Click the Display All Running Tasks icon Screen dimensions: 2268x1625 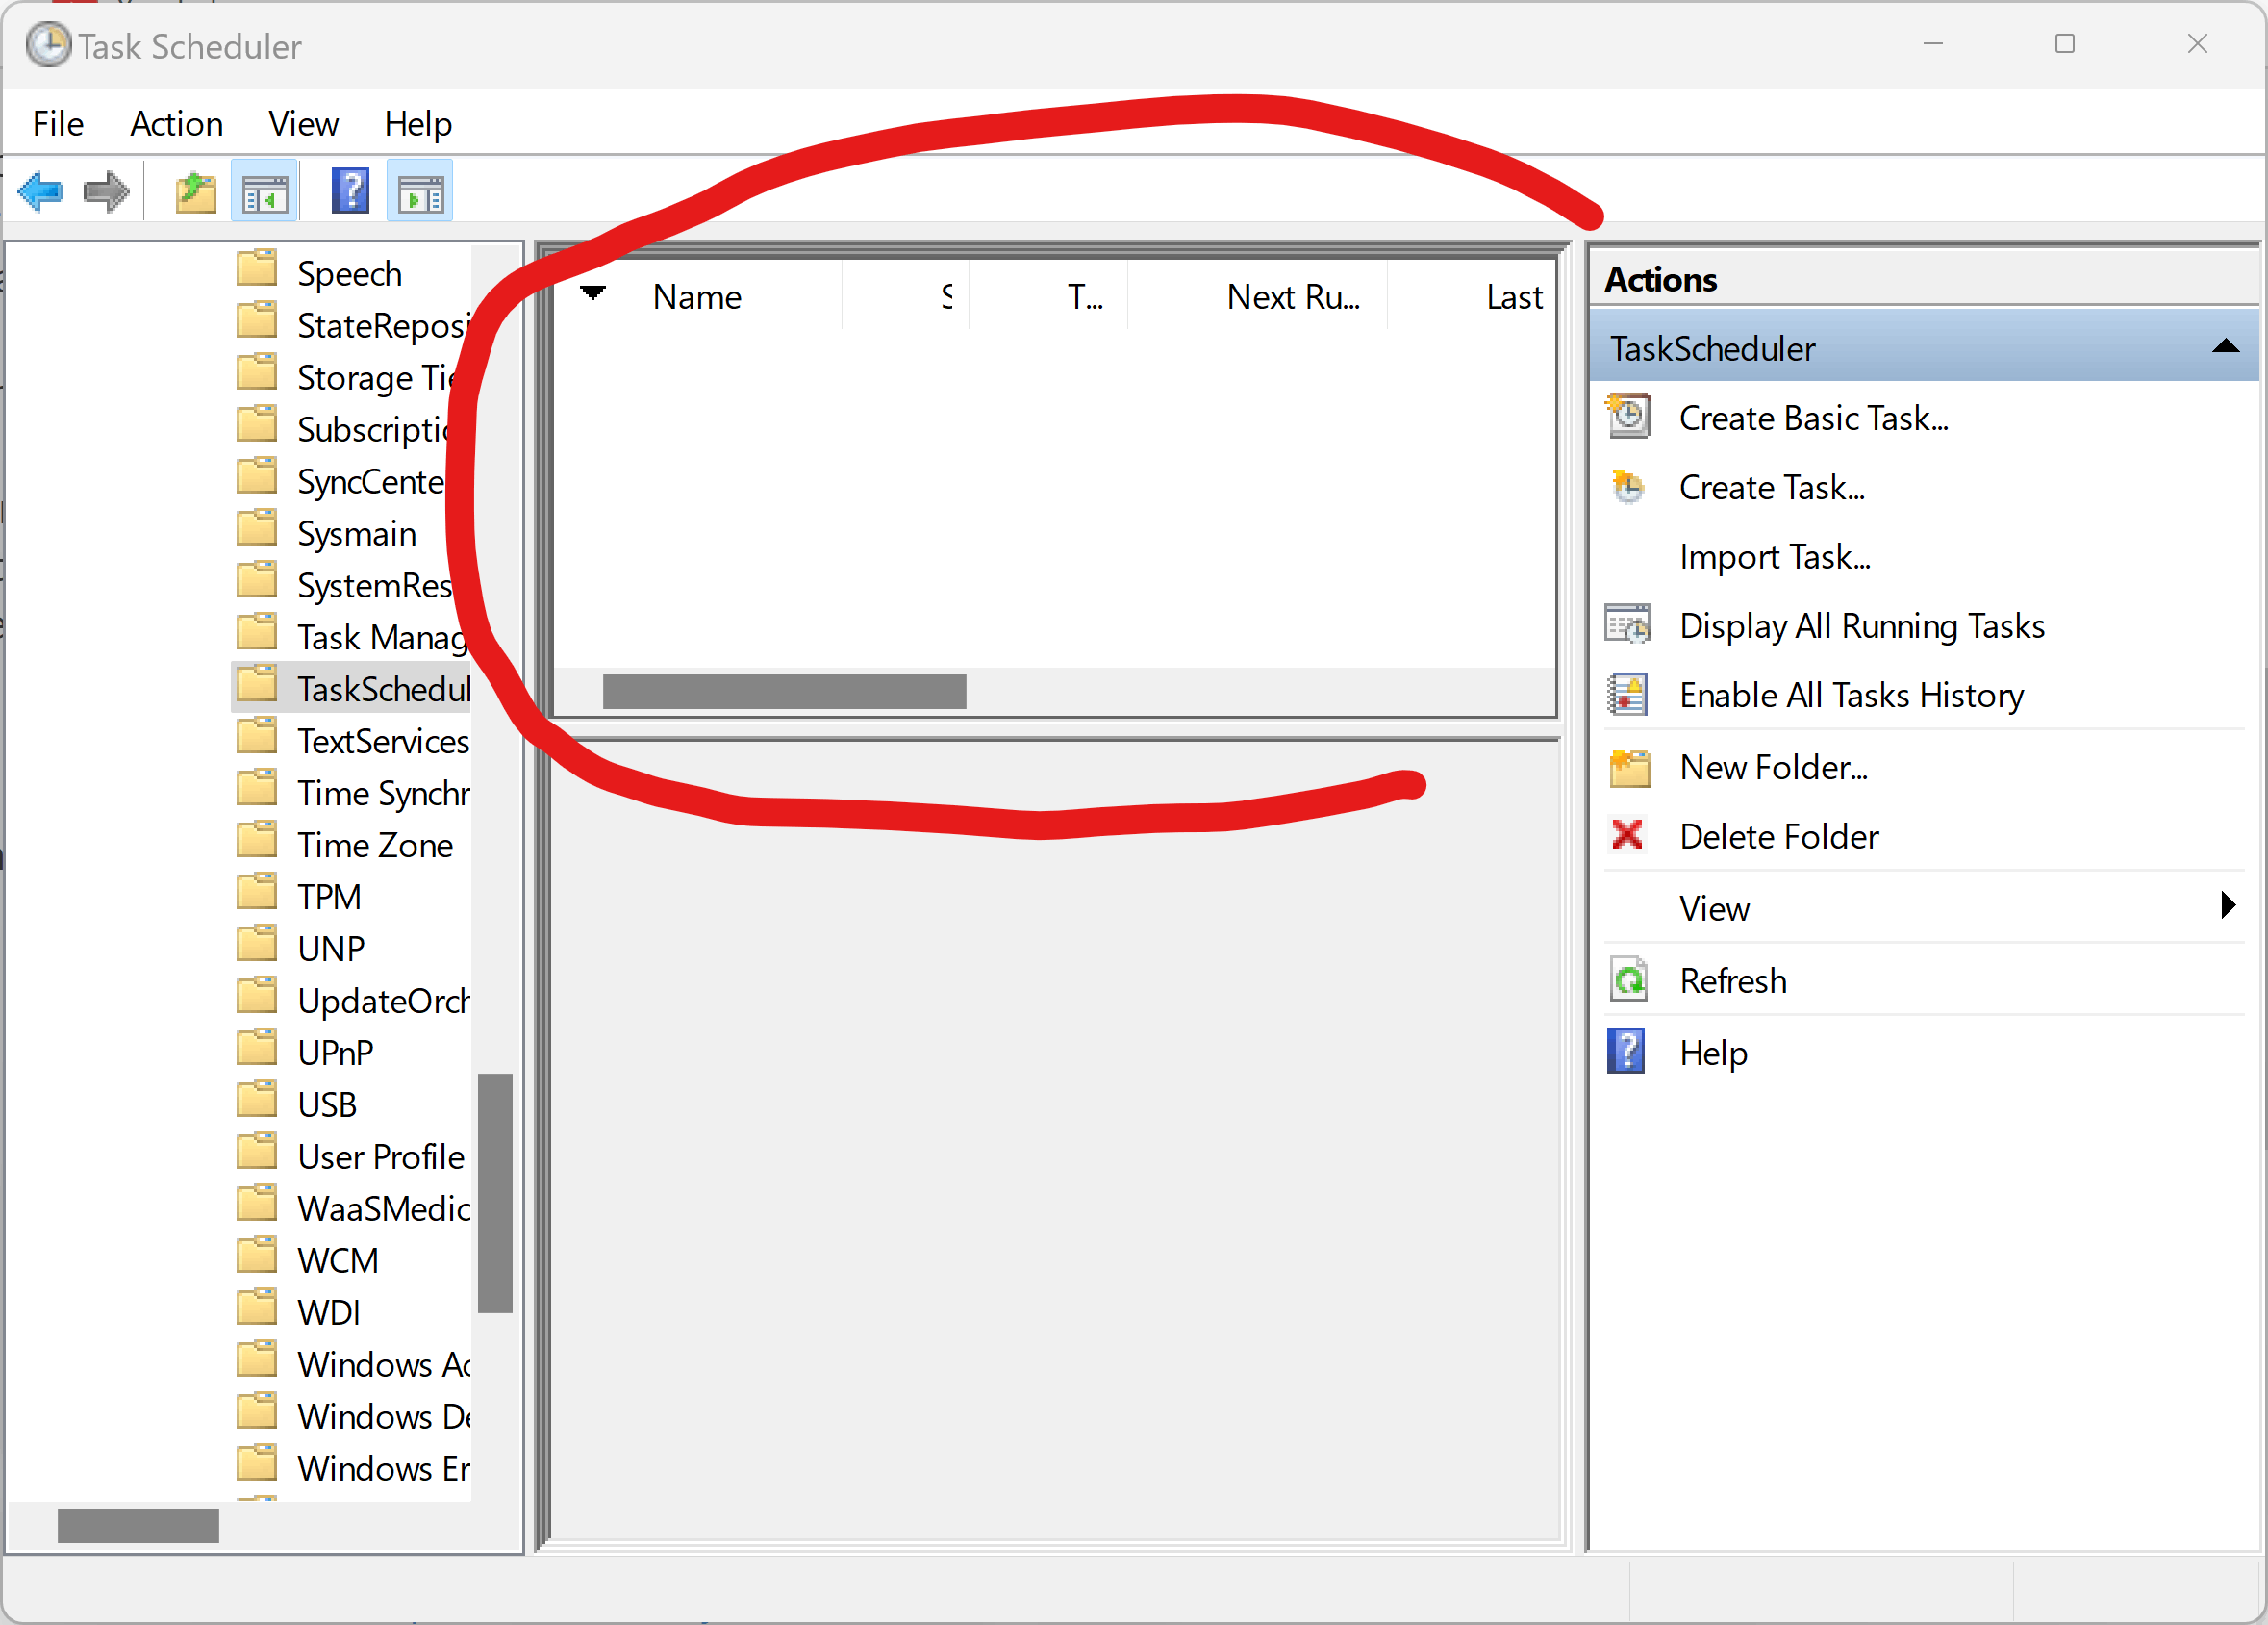(x=1628, y=626)
